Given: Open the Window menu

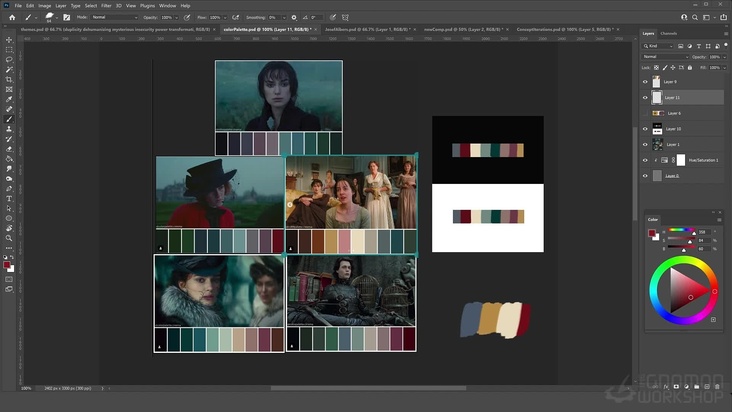Looking at the screenshot, I should [x=168, y=6].
